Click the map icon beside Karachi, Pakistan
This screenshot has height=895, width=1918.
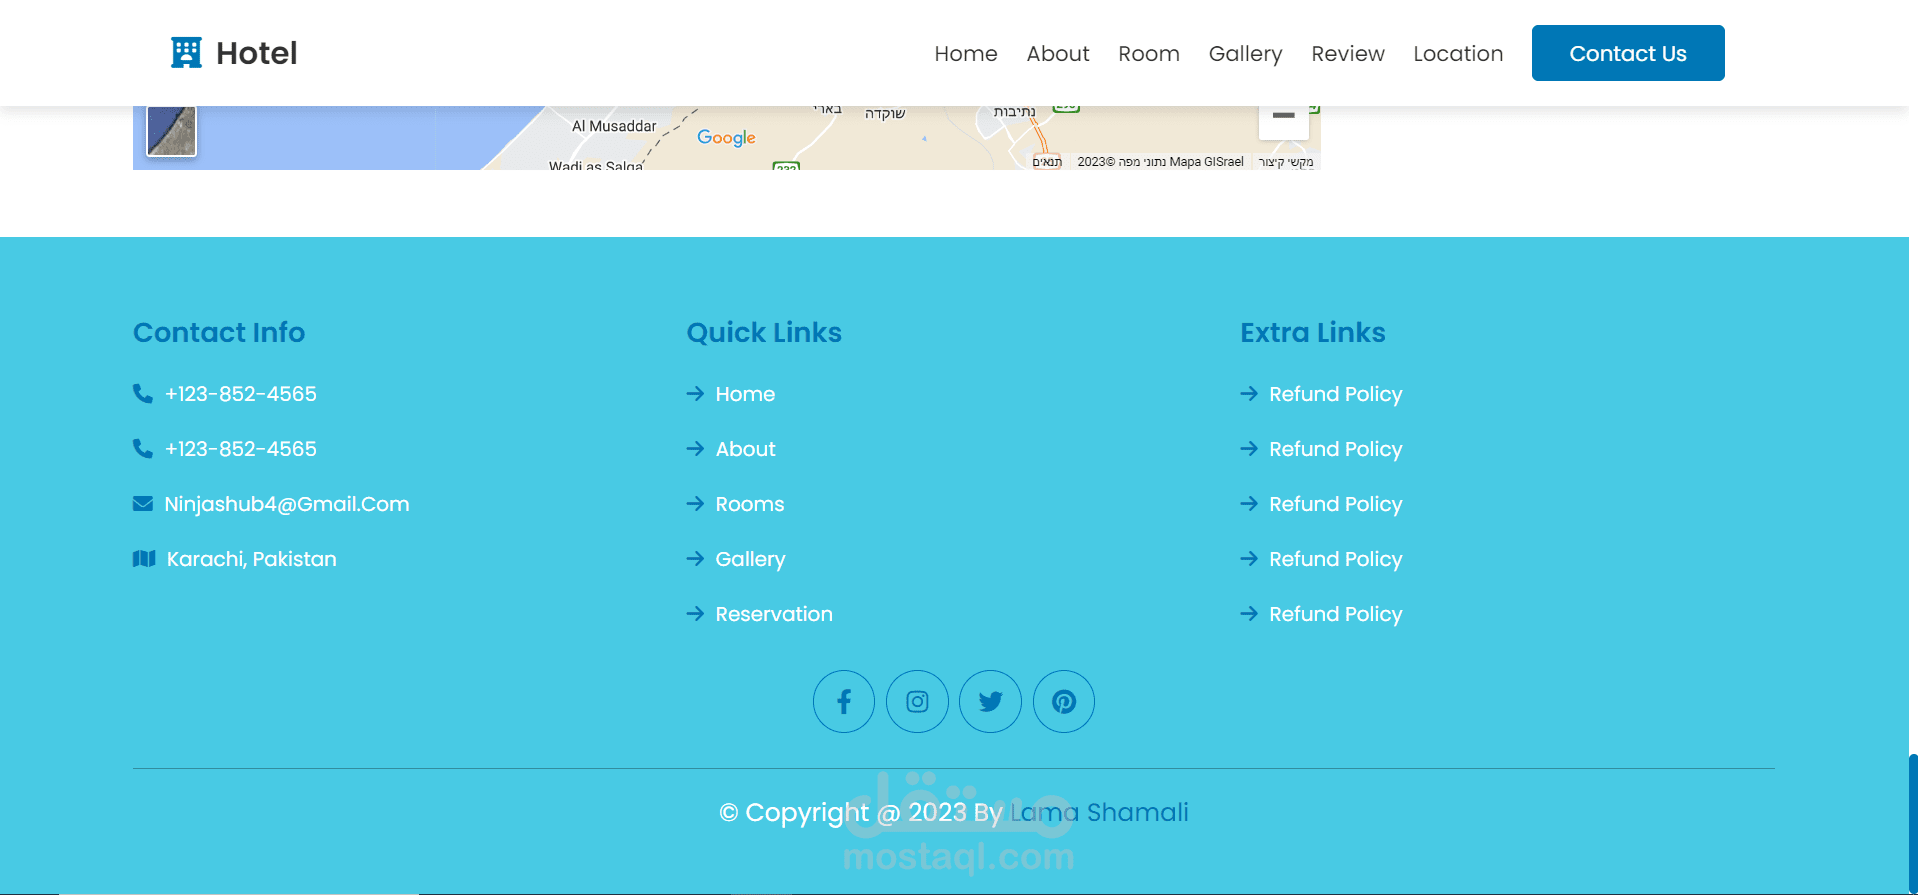click(144, 559)
